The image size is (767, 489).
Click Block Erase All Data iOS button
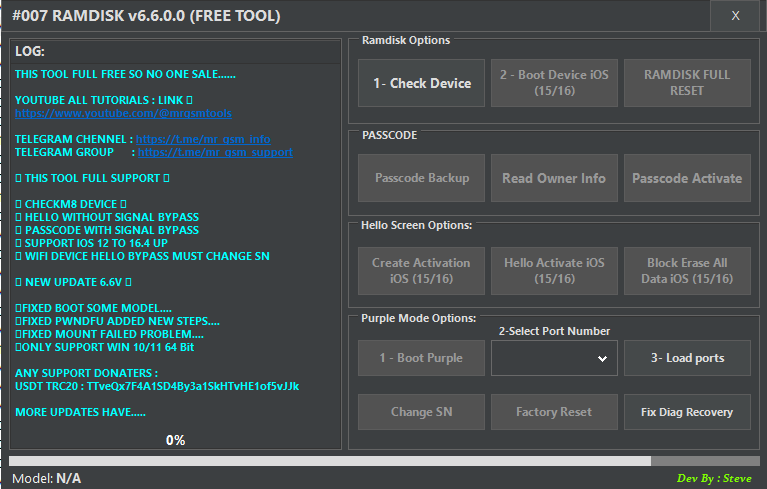tap(687, 271)
